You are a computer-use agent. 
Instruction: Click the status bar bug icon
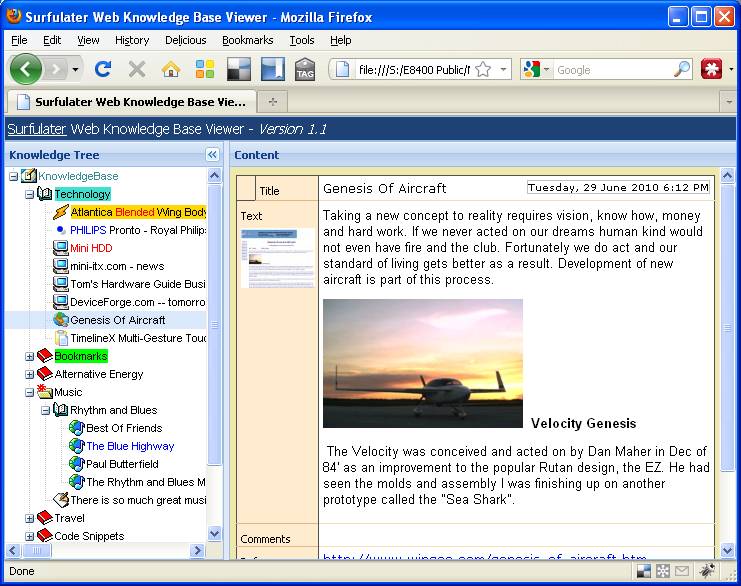[x=707, y=570]
